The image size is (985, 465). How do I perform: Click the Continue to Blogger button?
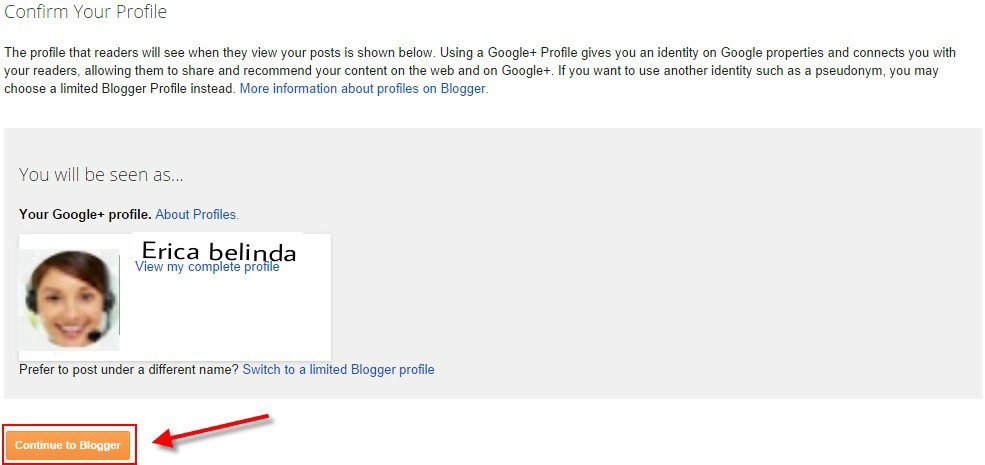(x=68, y=445)
